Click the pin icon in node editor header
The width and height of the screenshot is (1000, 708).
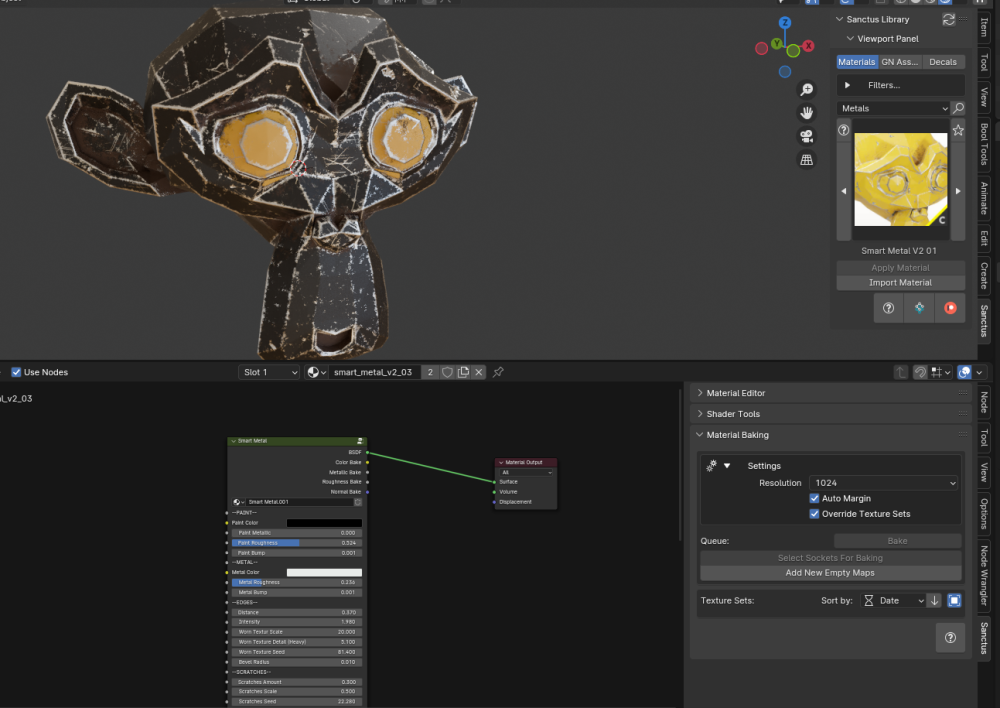pos(498,372)
